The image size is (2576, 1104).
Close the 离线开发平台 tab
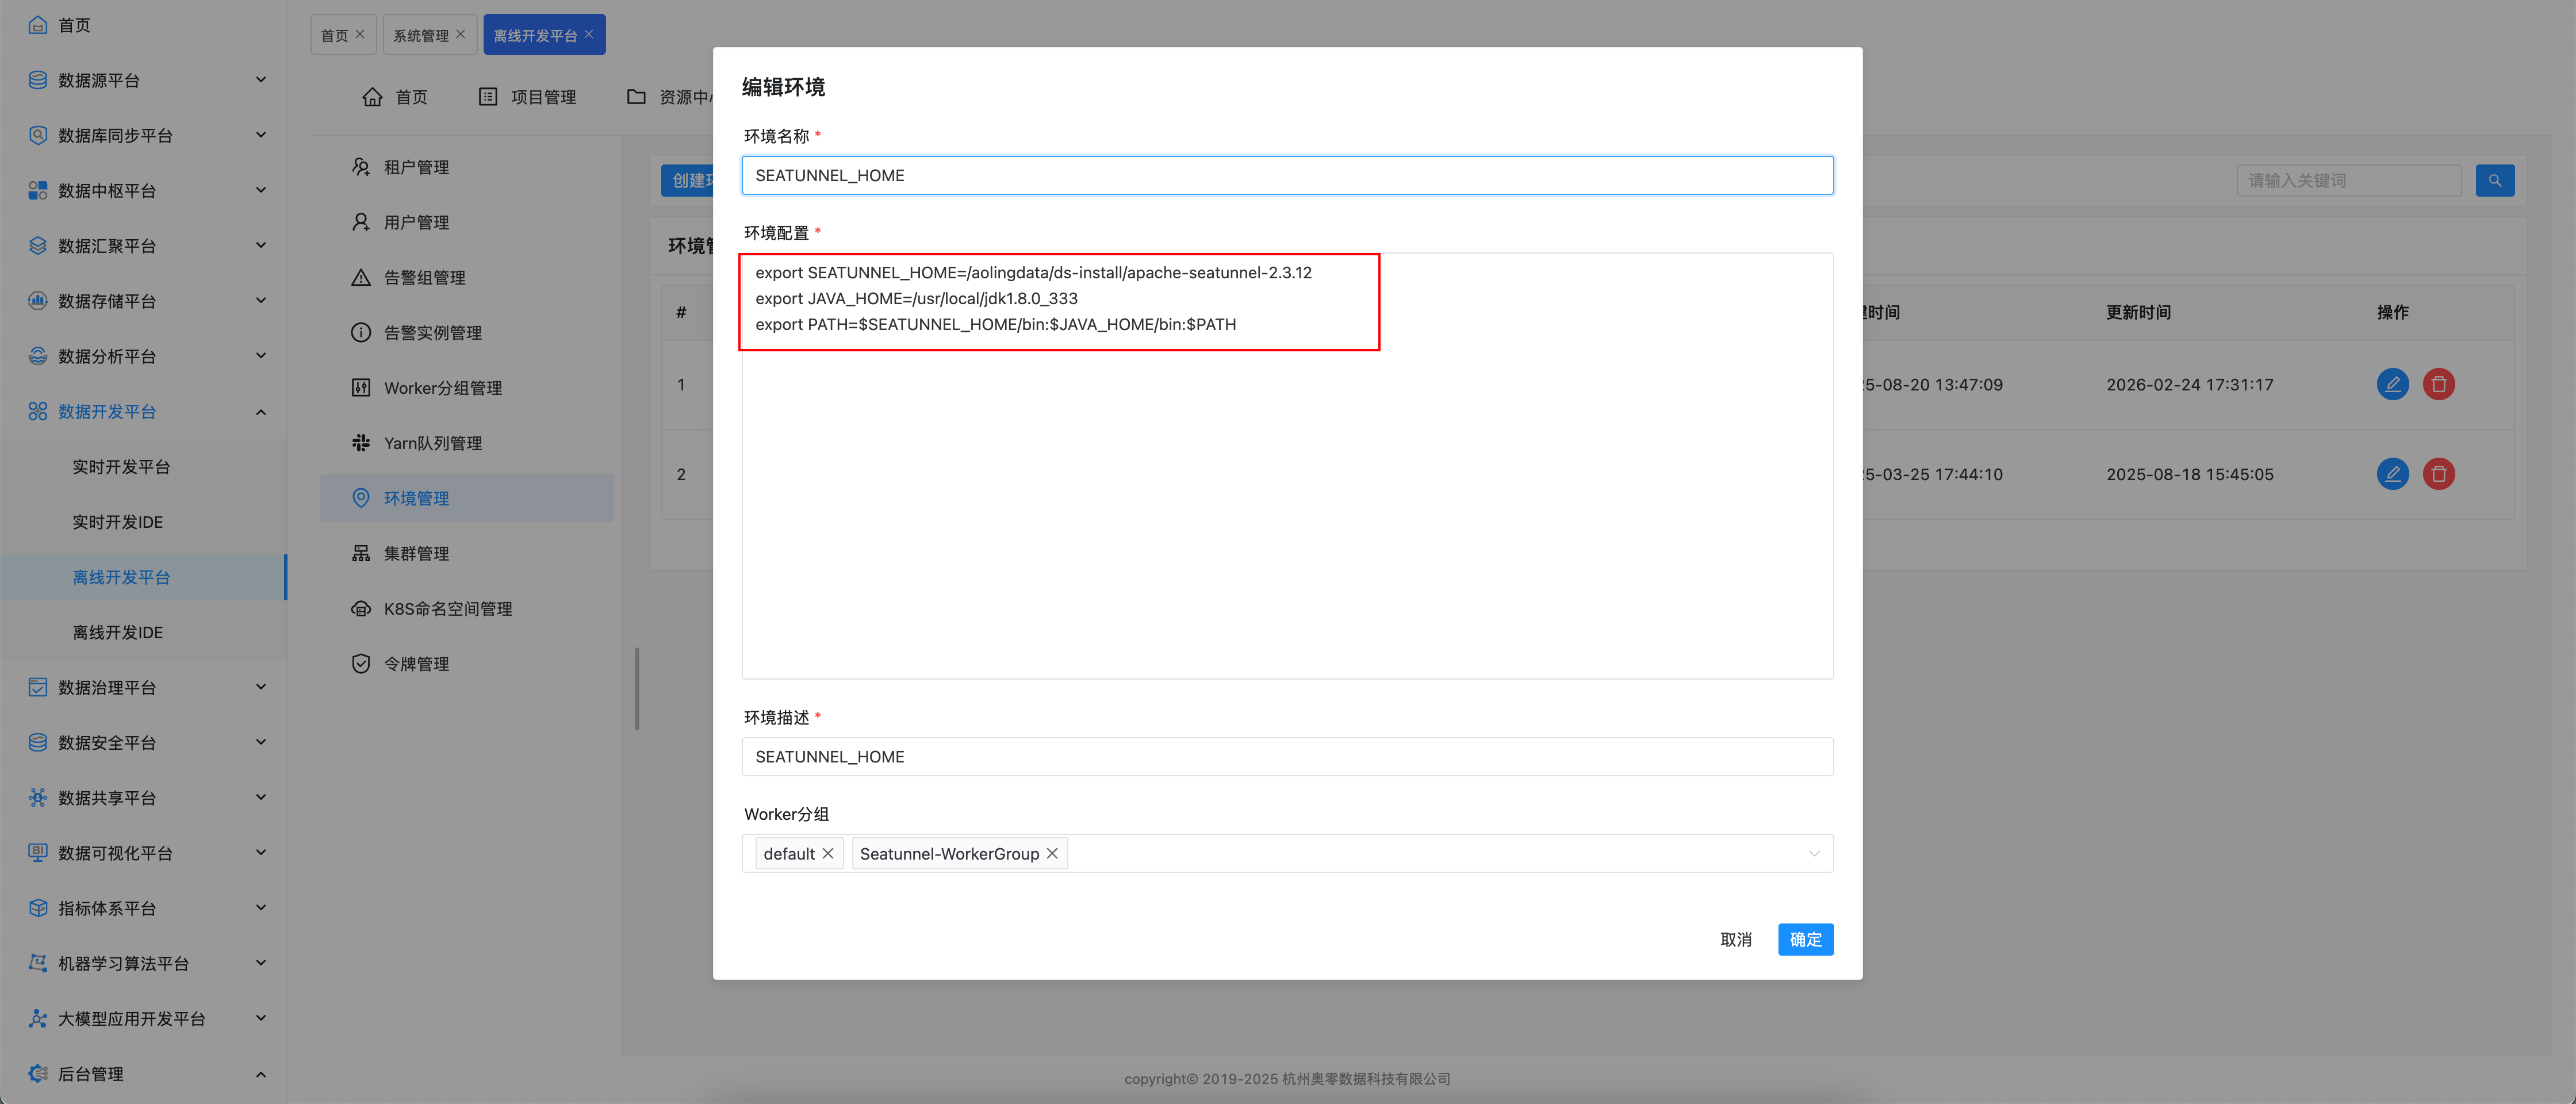tap(589, 34)
